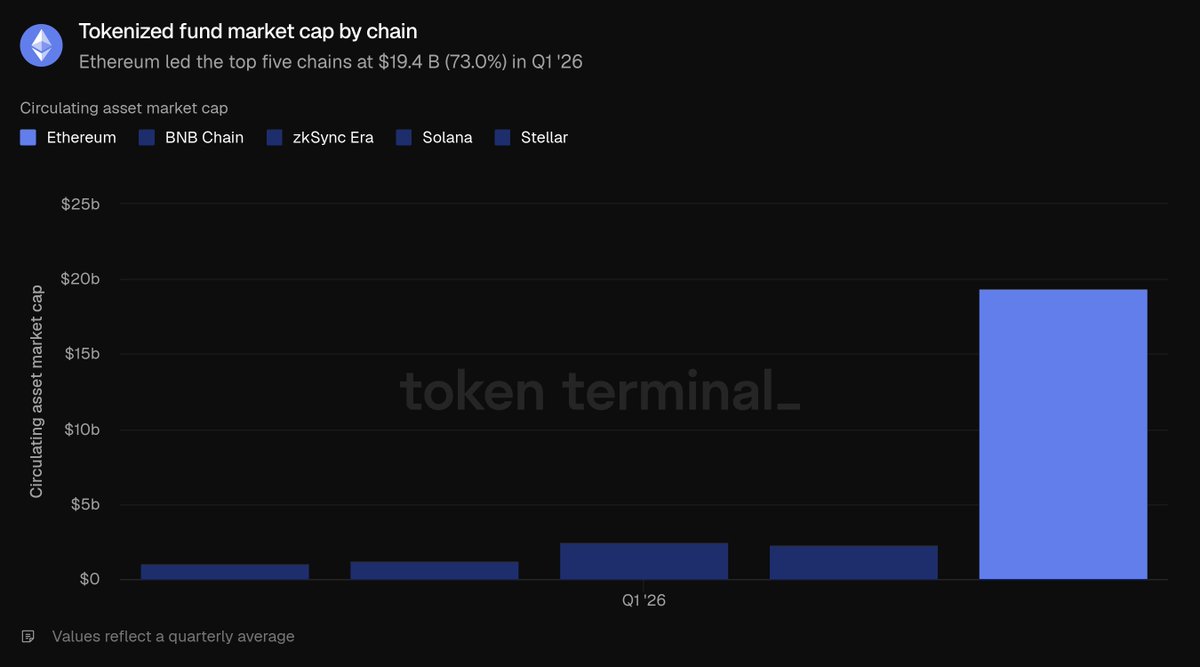Click the fourth dark blue bar

[854, 562]
